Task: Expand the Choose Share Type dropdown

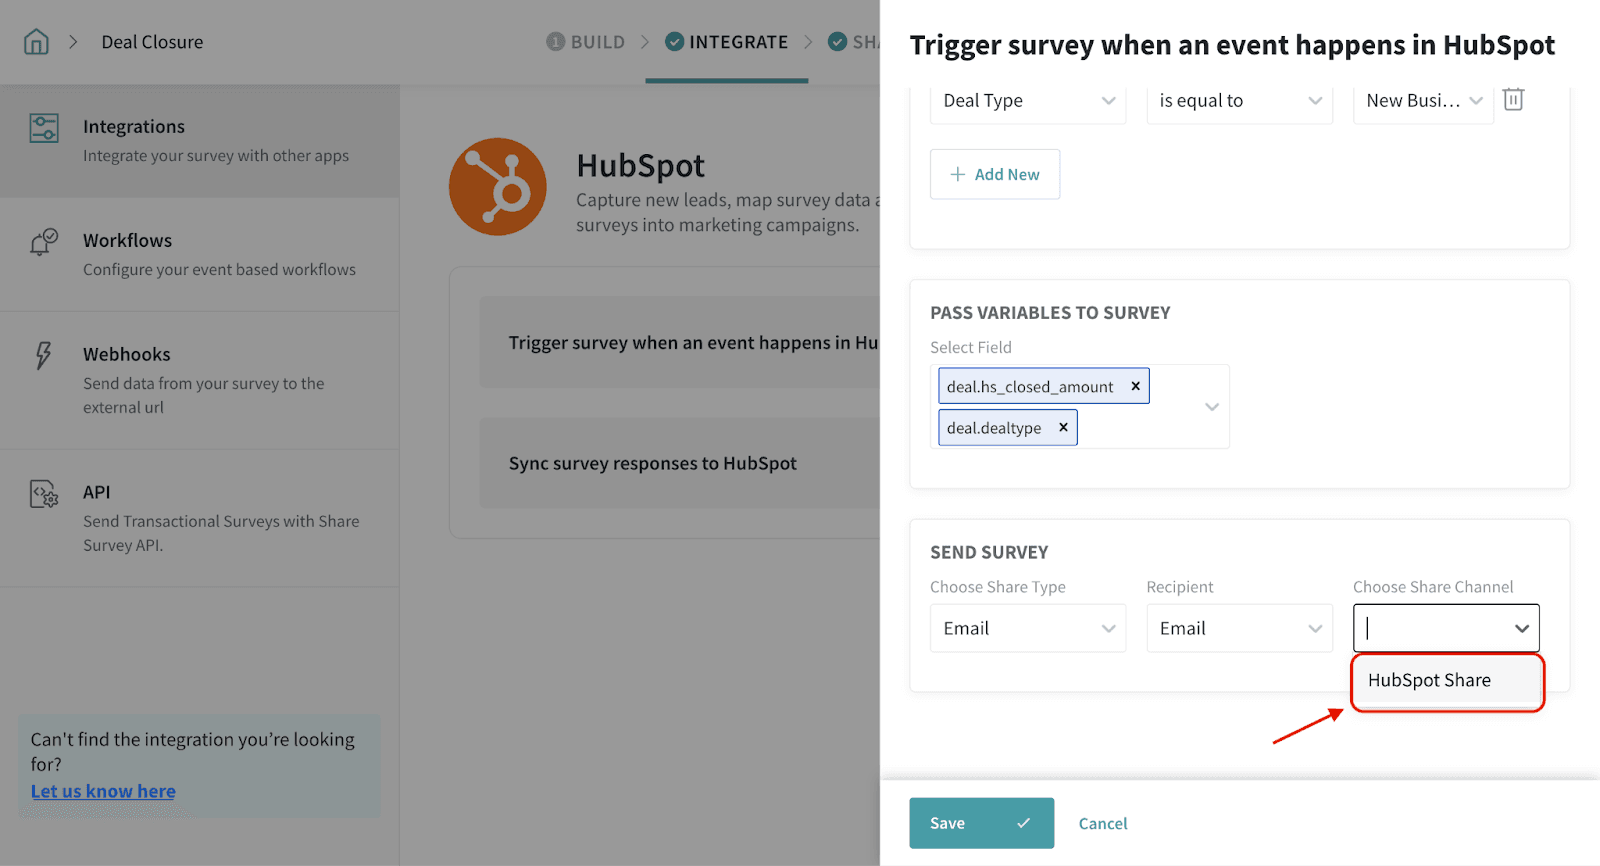Action: pos(1028,628)
